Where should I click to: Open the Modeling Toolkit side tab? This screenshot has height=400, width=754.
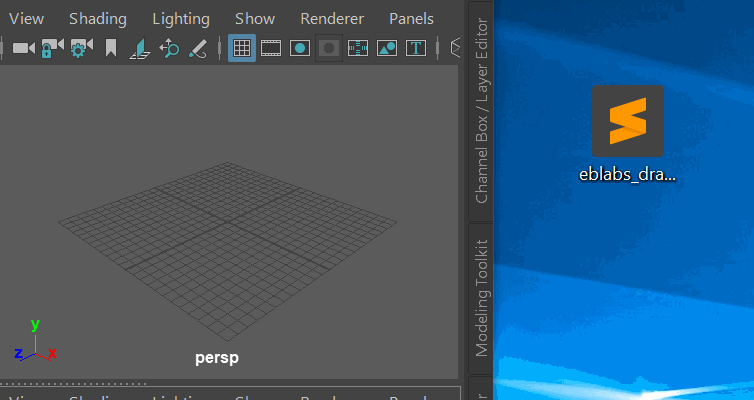click(481, 298)
